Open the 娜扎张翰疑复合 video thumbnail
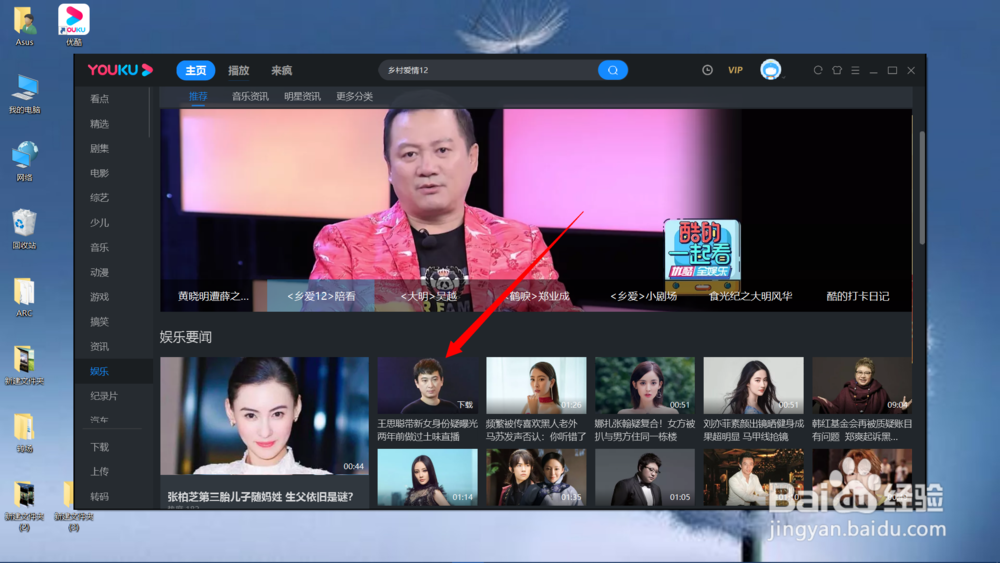This screenshot has height=563, width=1000. (645, 385)
